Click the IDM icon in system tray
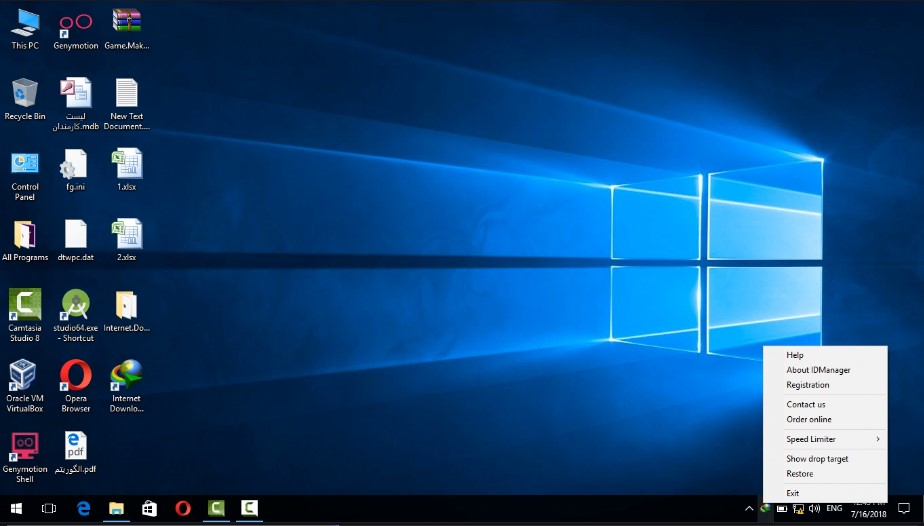Viewport: 924px width, 526px height. click(x=765, y=509)
